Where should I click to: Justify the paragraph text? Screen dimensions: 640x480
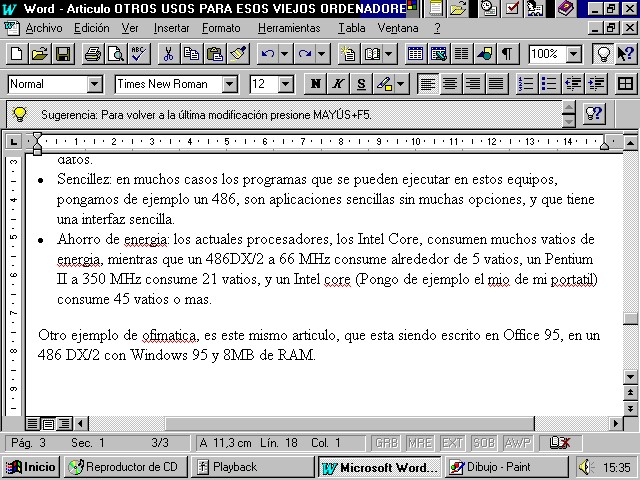[497, 84]
